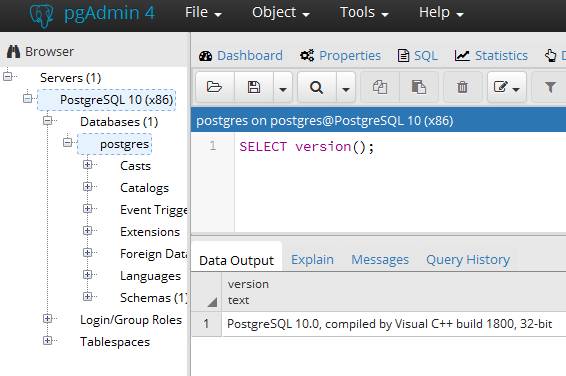
Task: Click the Statistics chart icon
Action: [462, 56]
